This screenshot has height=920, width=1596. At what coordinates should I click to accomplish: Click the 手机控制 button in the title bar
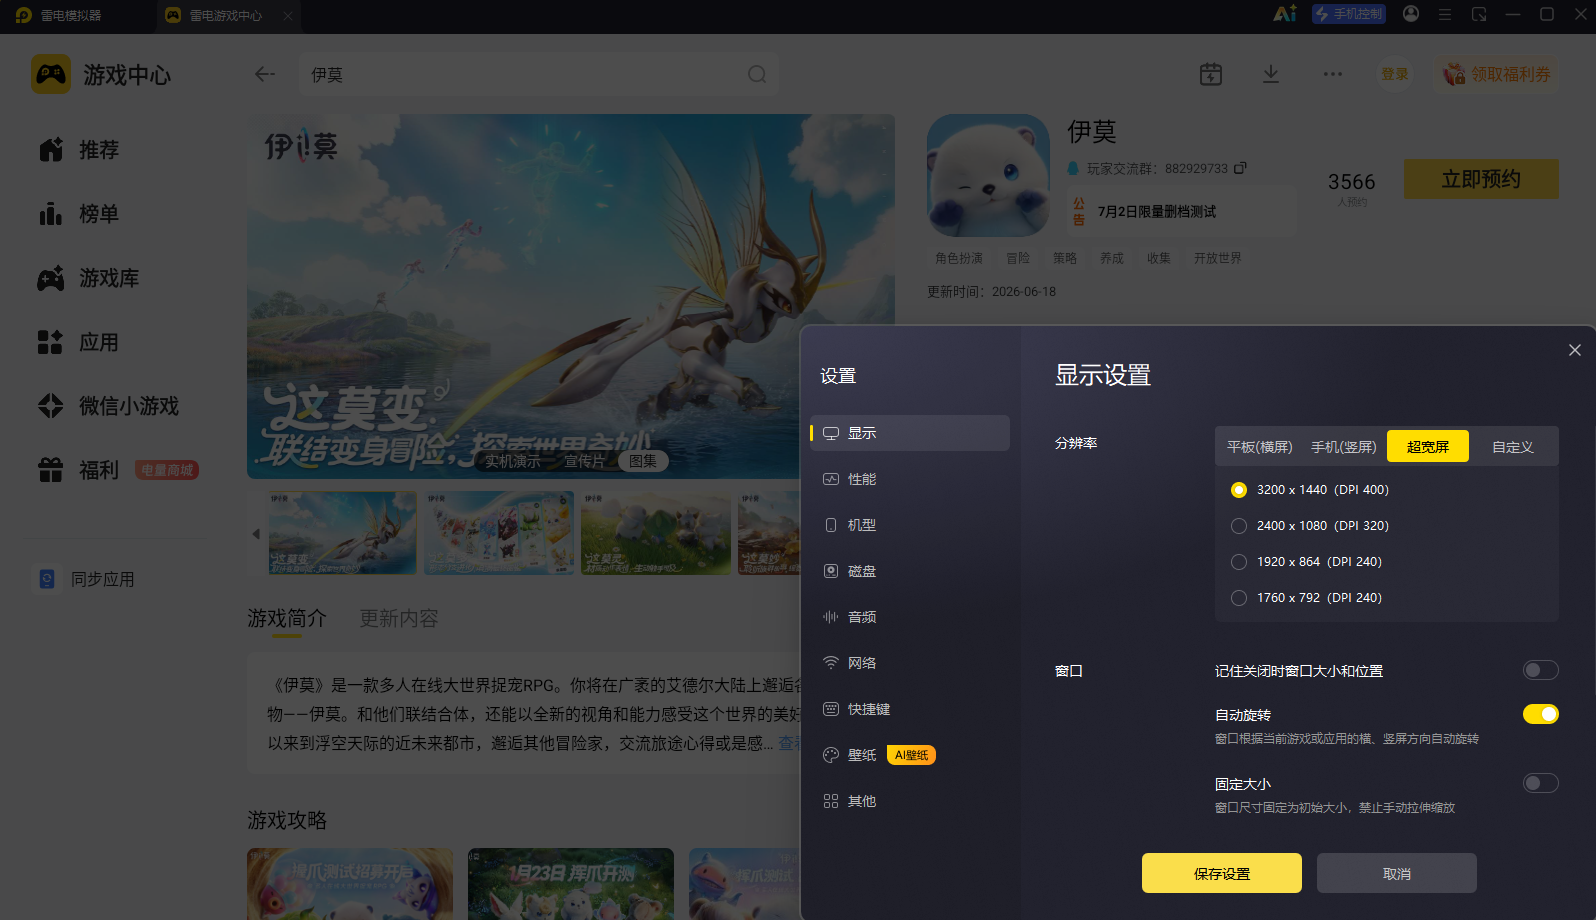(1350, 14)
